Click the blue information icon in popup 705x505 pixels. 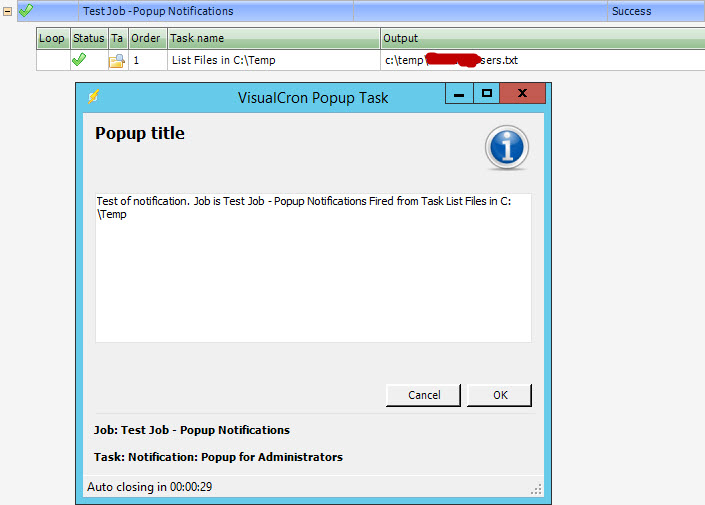[507, 148]
